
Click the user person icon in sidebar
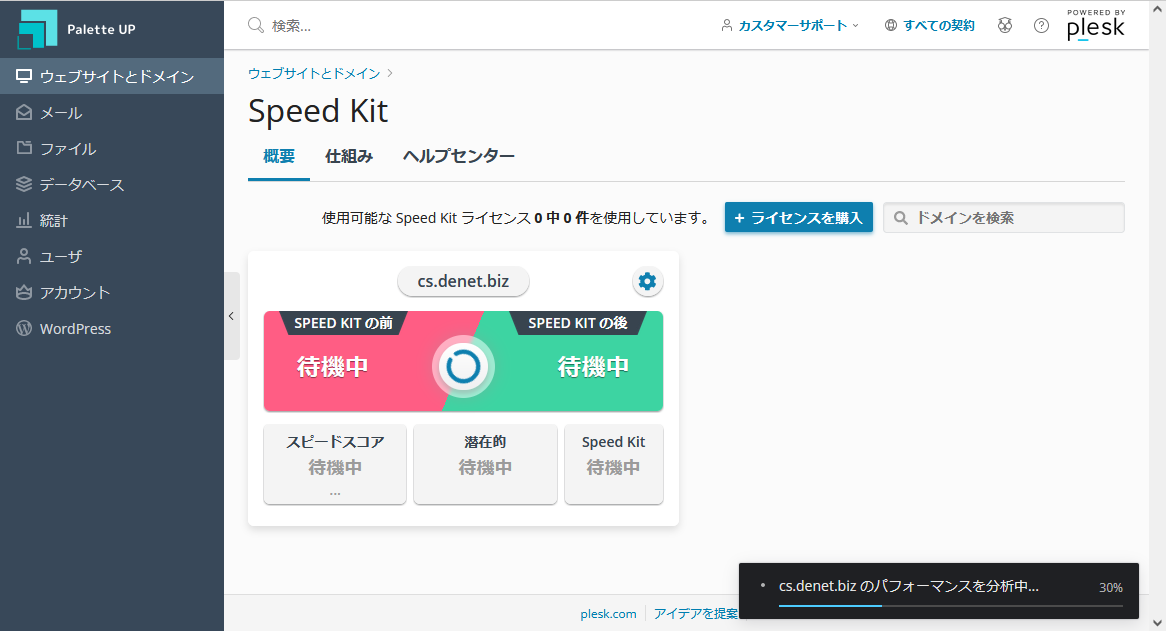[x=24, y=256]
